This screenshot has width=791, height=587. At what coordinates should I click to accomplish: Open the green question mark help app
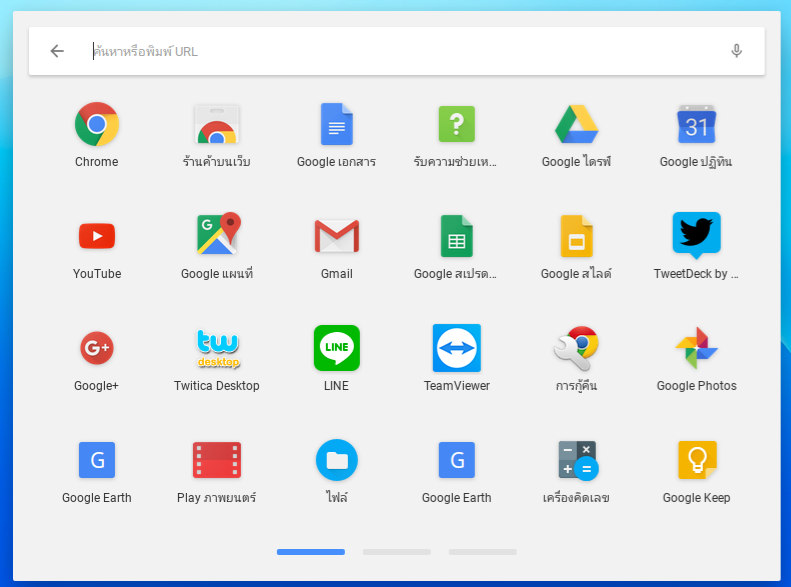coord(457,124)
